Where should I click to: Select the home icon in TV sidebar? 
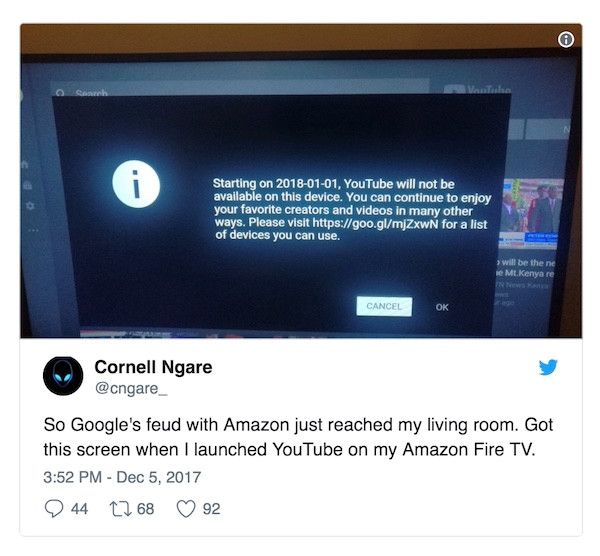click(25, 165)
